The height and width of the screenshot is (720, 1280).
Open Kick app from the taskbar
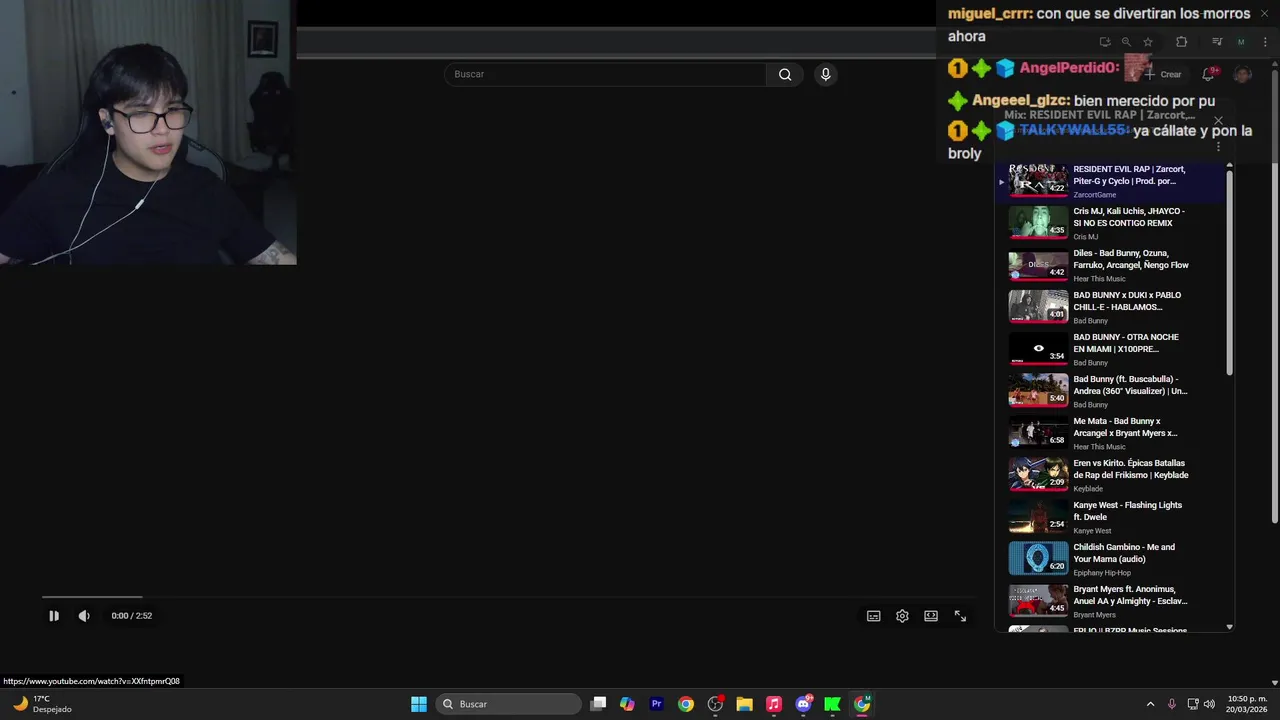tap(832, 704)
